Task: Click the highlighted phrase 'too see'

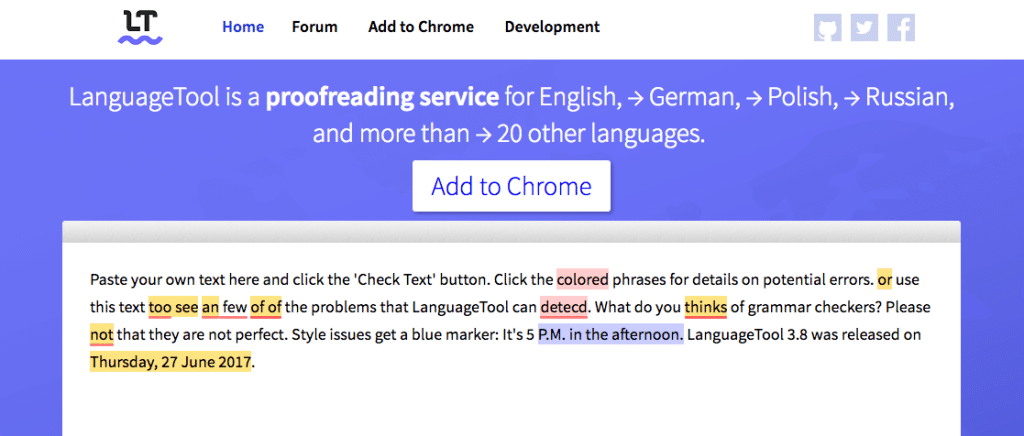Action: click(173, 307)
